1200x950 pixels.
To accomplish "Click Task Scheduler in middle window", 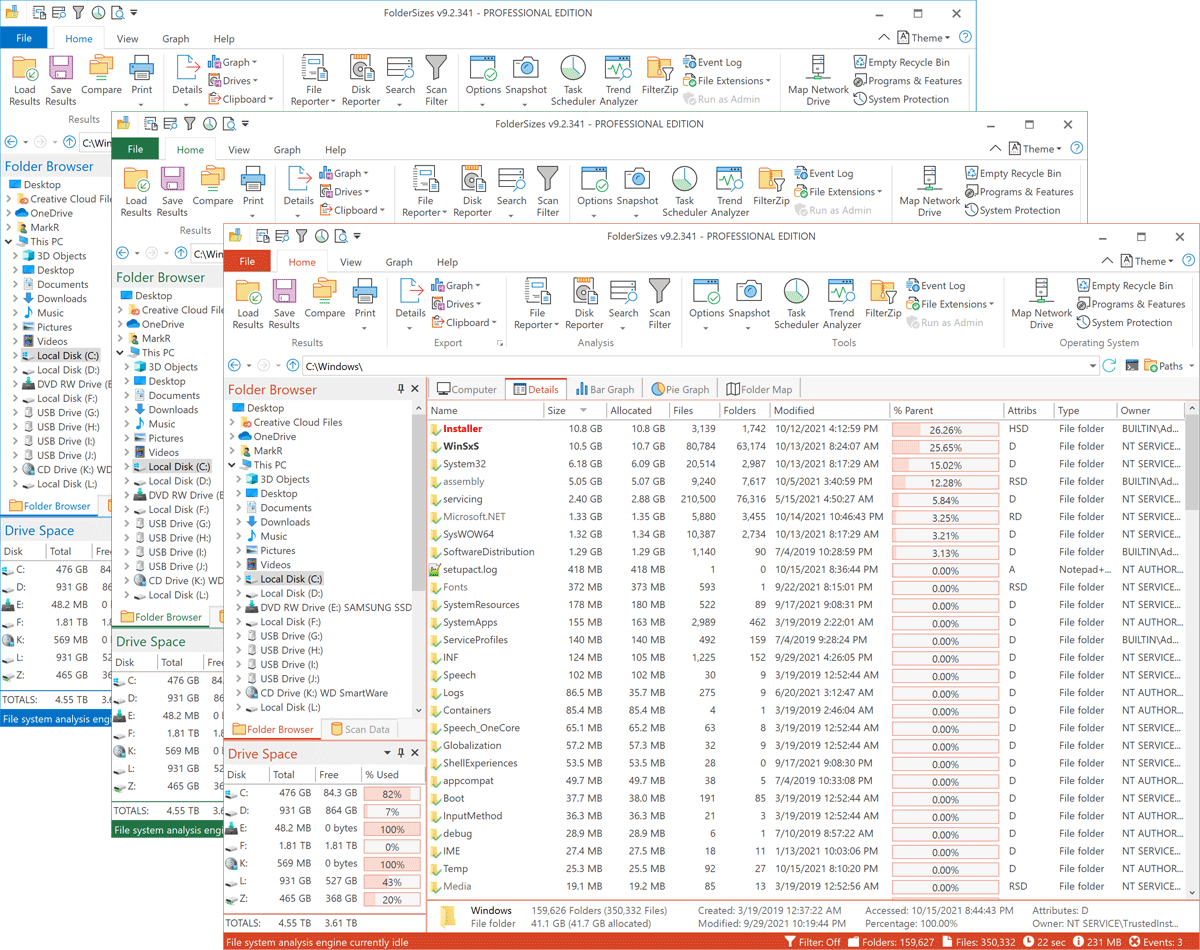I will coord(684,191).
